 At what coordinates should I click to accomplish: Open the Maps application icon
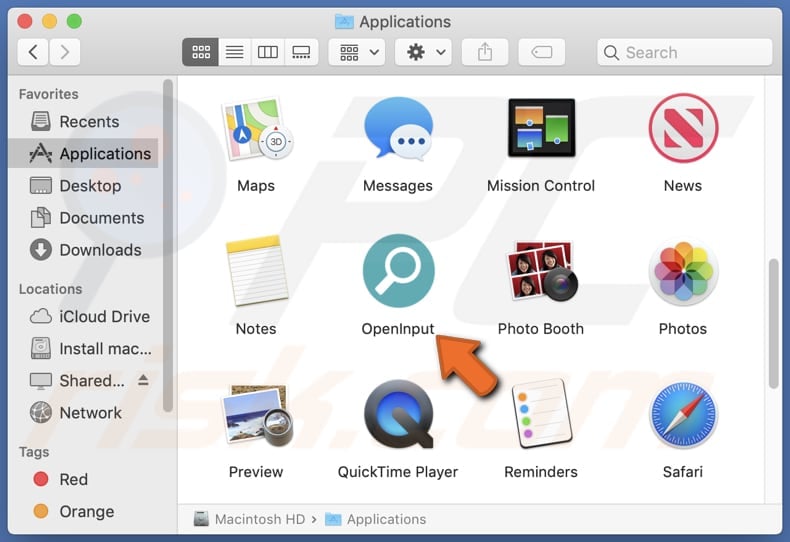[x=256, y=129]
